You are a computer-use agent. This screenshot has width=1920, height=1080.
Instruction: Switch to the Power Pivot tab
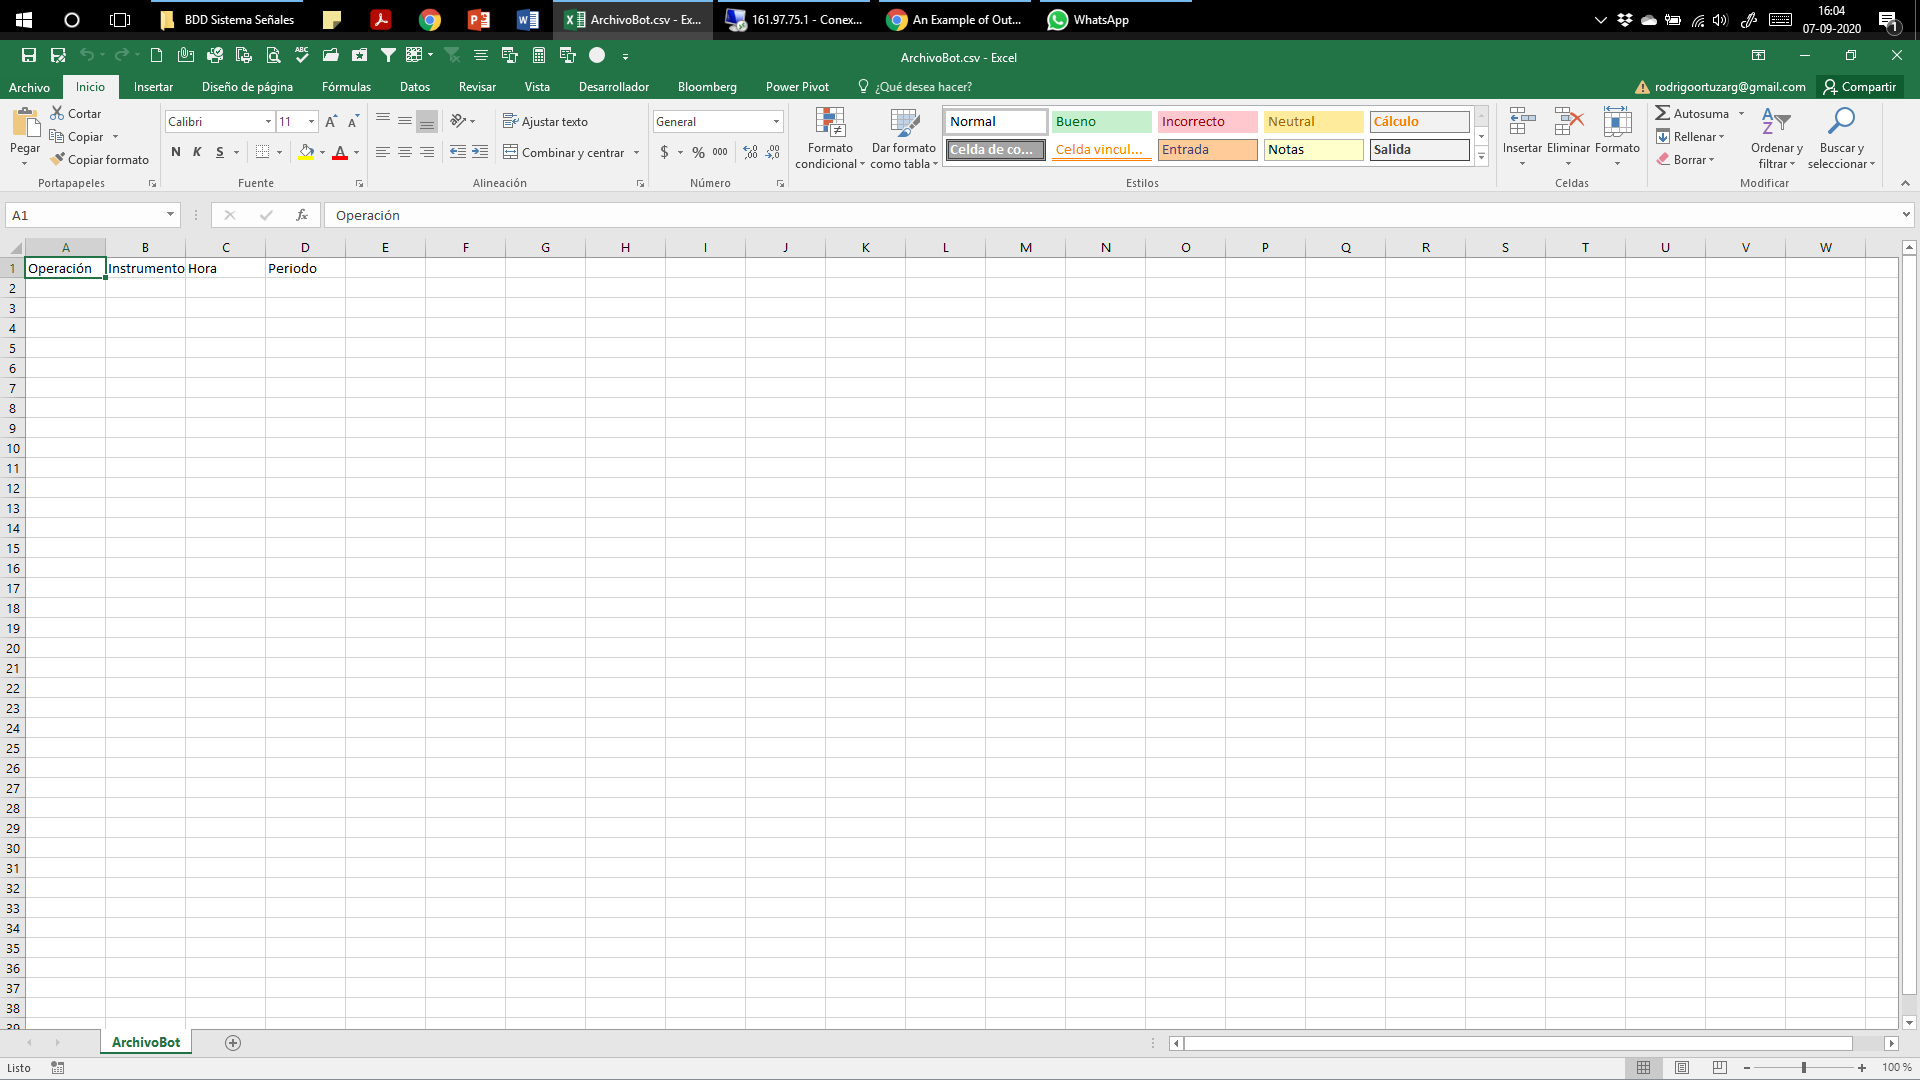click(x=797, y=87)
